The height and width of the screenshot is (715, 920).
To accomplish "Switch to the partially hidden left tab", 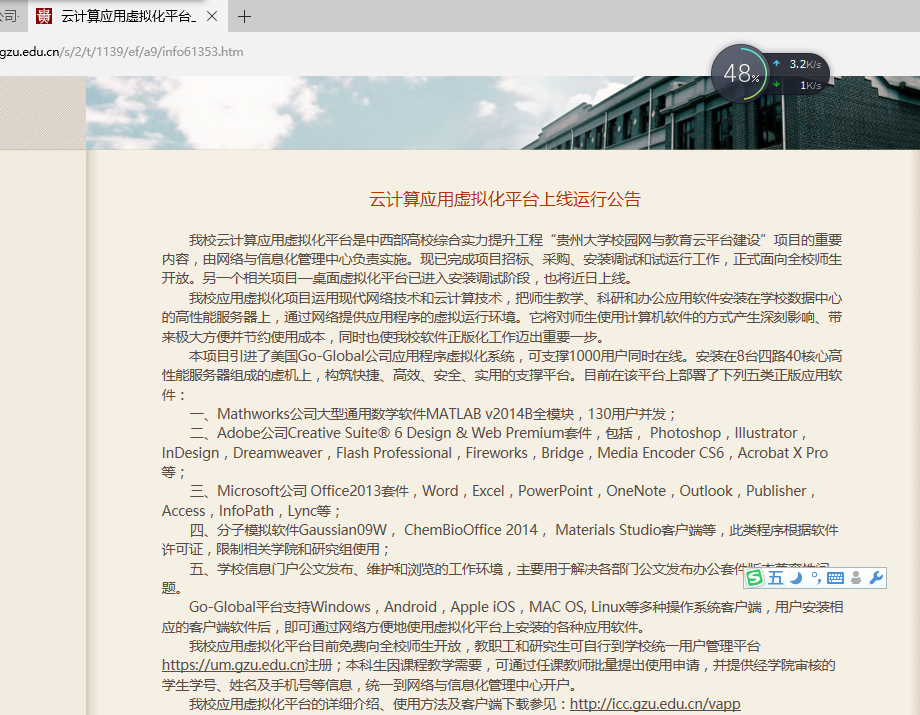I will coord(8,16).
